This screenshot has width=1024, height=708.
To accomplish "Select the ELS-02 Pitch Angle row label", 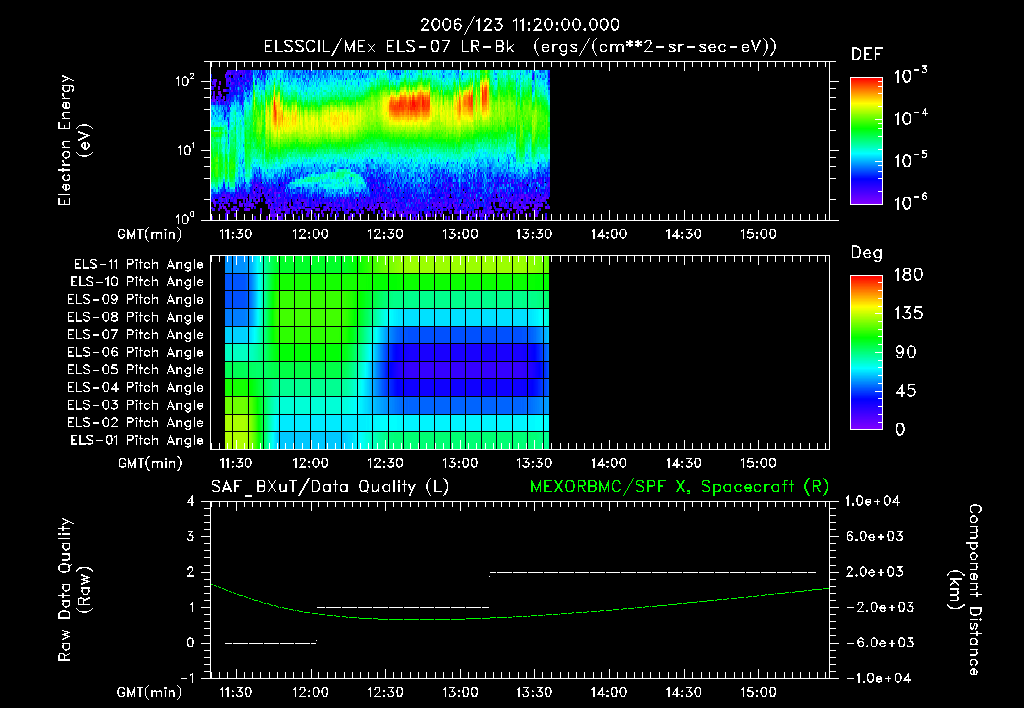I will (136, 423).
